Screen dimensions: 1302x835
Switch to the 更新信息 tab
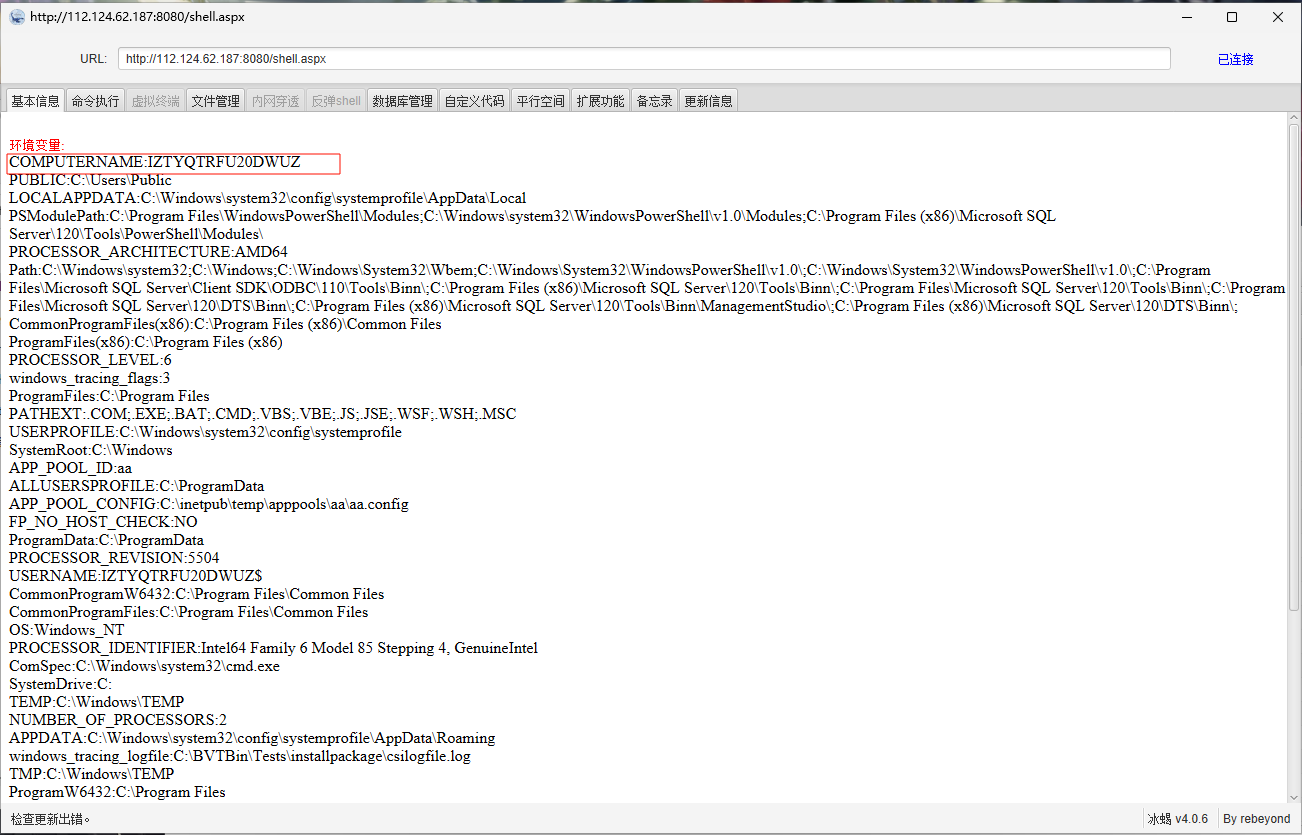708,101
